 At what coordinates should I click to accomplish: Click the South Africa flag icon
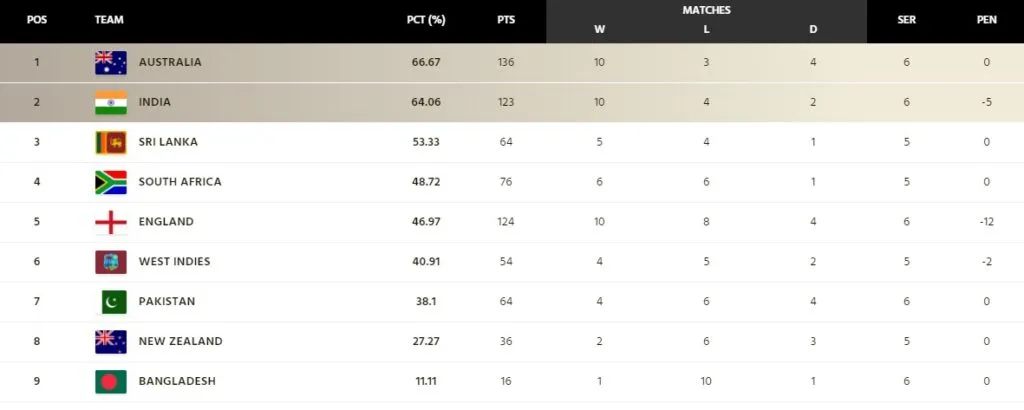click(x=111, y=182)
